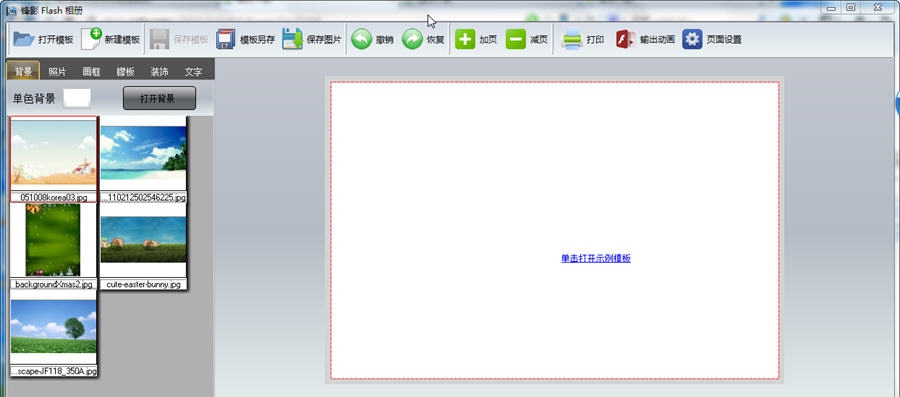Redo with the 恢复 green arrow
Screen dimensions: 900x397
pyautogui.click(x=412, y=39)
